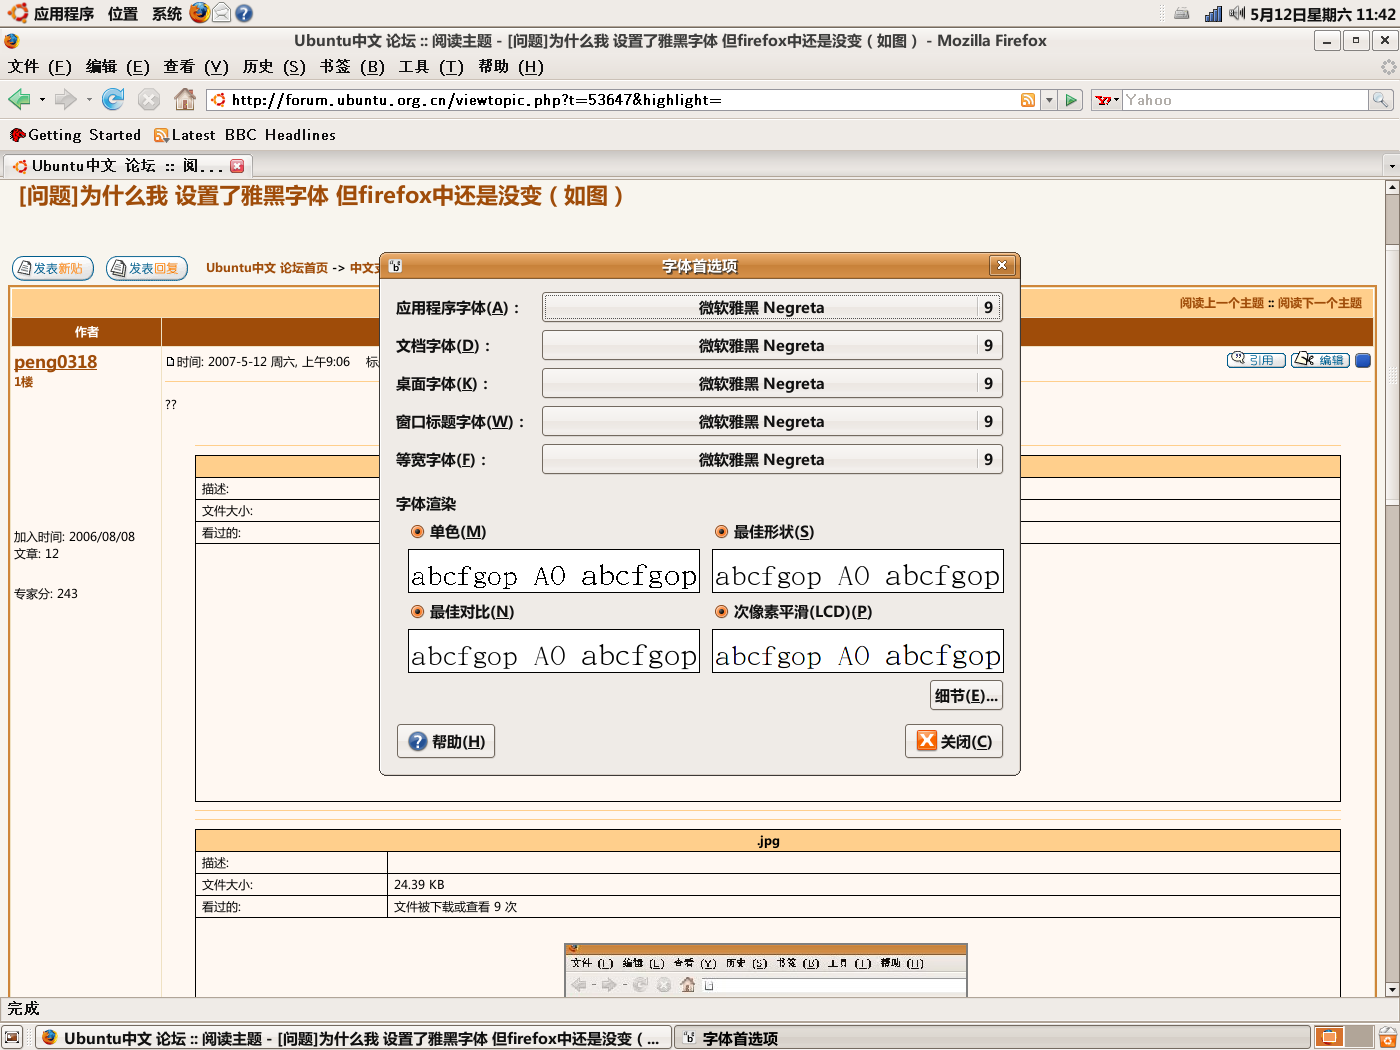Click the scrollbar down arrow
1400x1050 pixels.
(x=1392, y=989)
